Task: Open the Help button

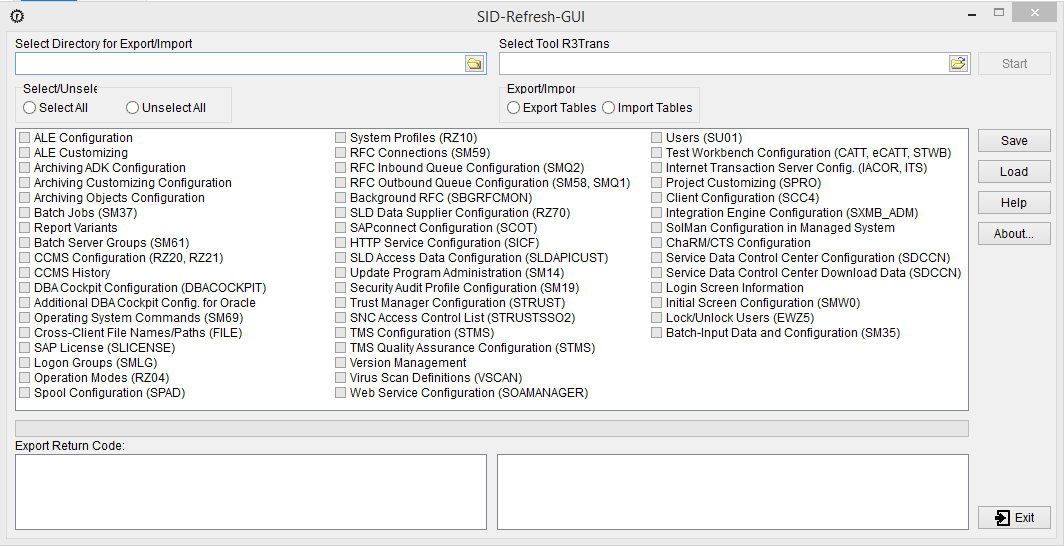Action: (x=1014, y=203)
